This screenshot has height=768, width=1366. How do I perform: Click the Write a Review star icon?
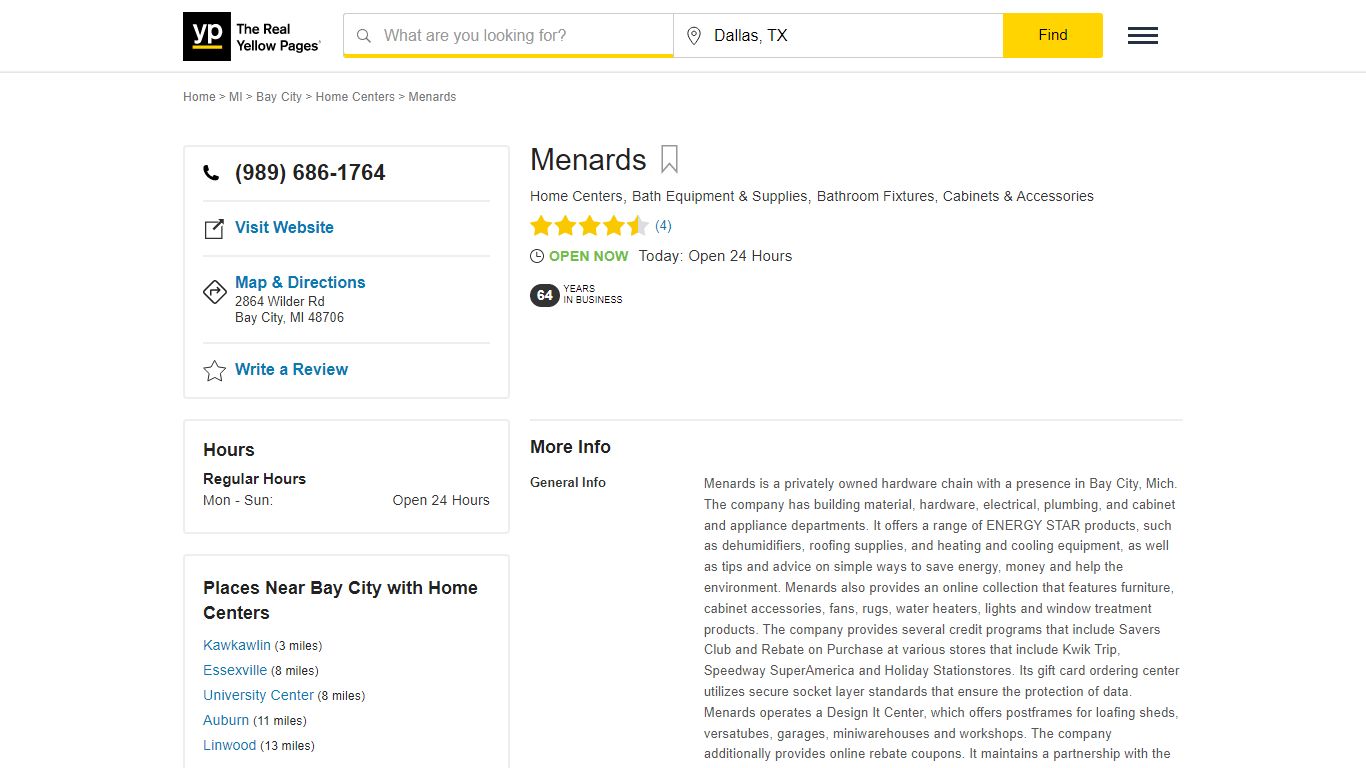tap(215, 371)
